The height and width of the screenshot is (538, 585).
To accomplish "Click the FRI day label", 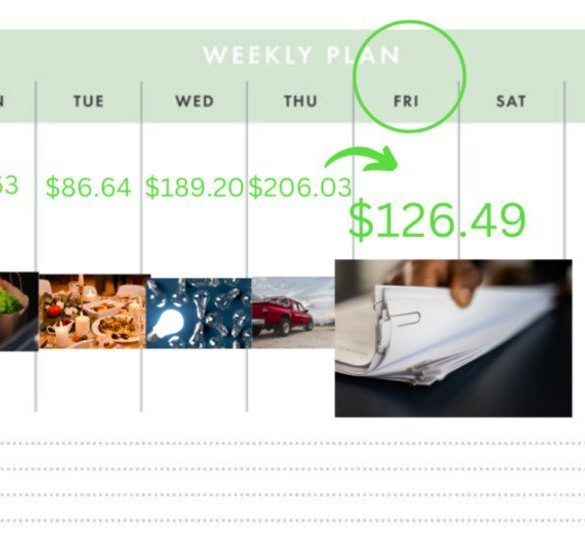I will pos(406,101).
